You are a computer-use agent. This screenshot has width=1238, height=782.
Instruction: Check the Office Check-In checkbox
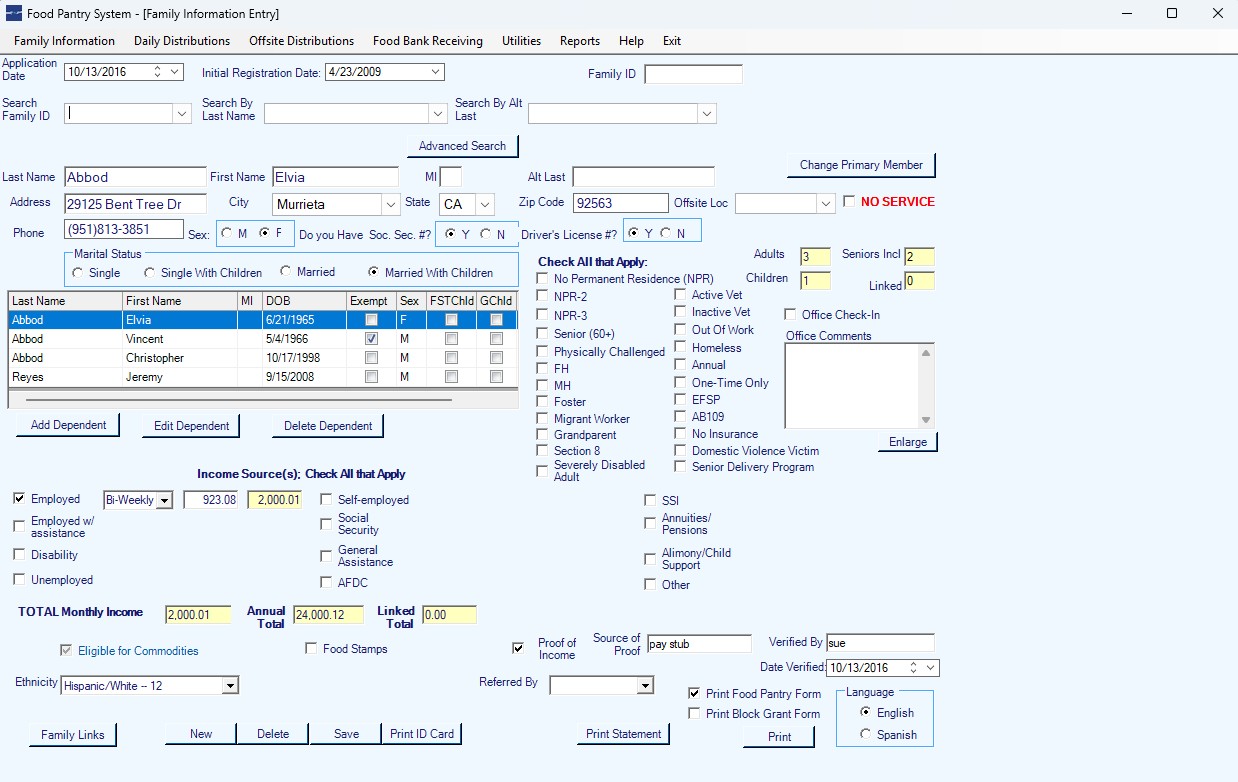tap(791, 315)
